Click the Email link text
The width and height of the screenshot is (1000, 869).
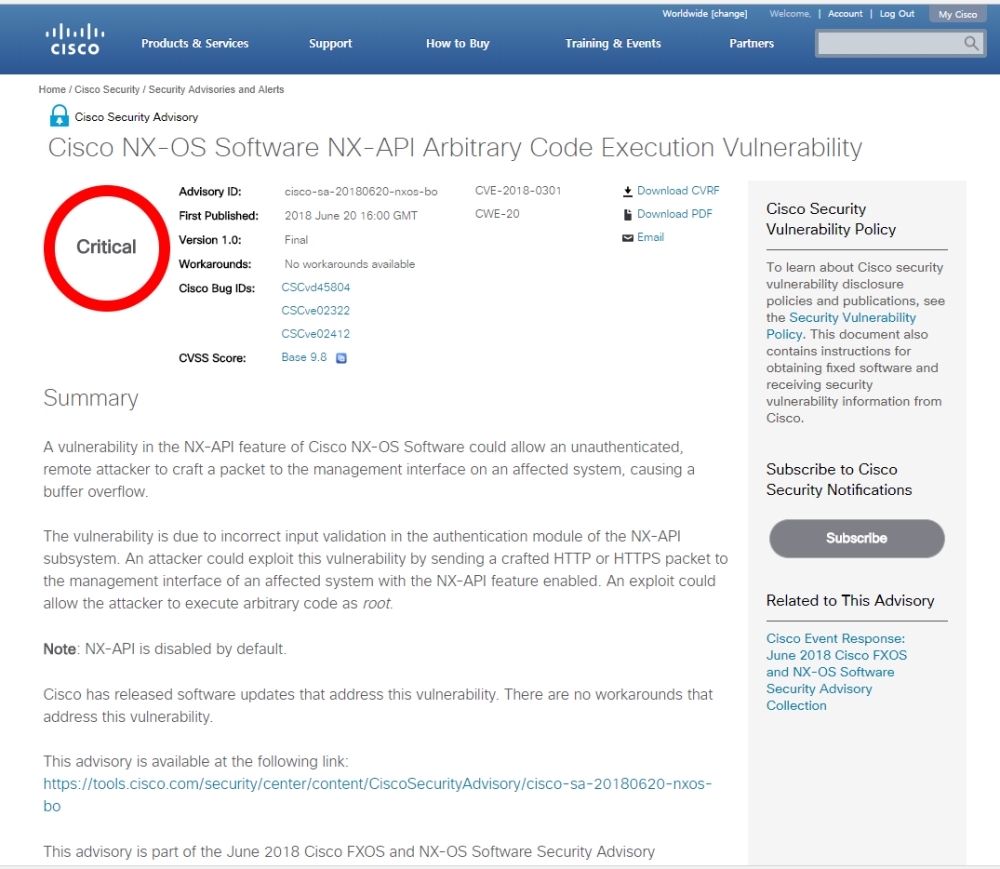(x=651, y=237)
